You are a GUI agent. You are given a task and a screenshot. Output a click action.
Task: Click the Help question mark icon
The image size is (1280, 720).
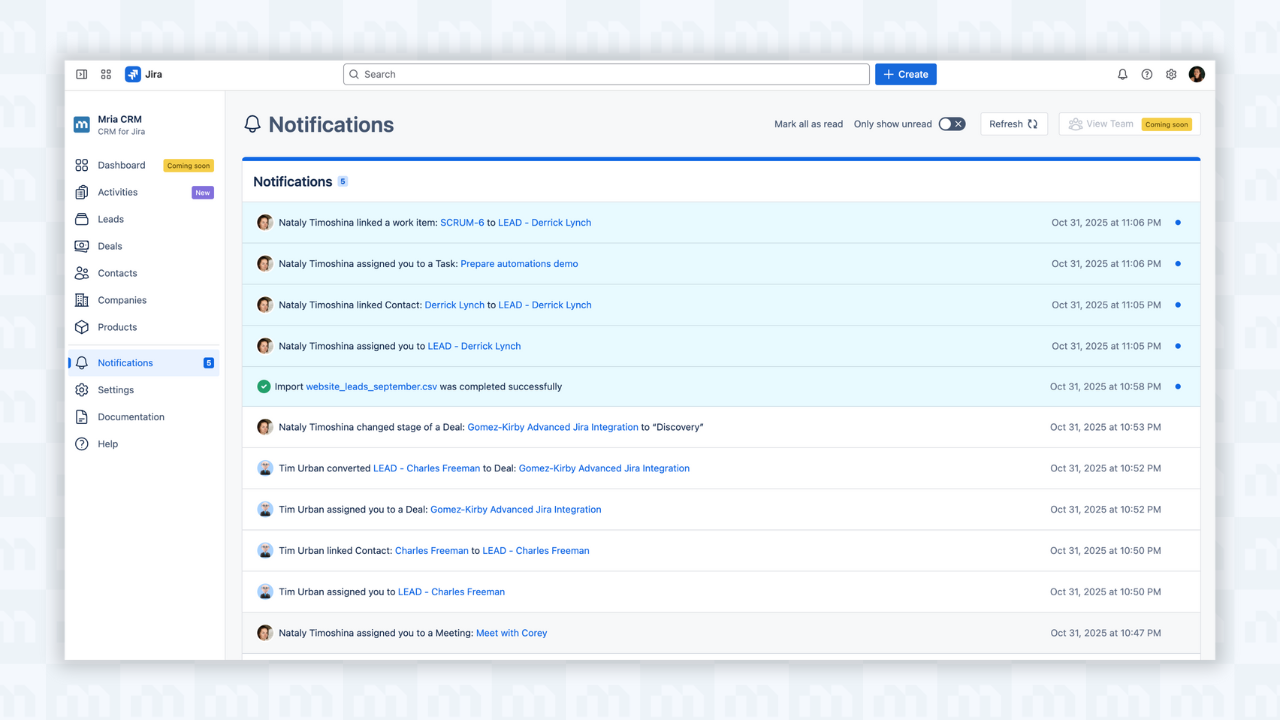[x=1146, y=74]
